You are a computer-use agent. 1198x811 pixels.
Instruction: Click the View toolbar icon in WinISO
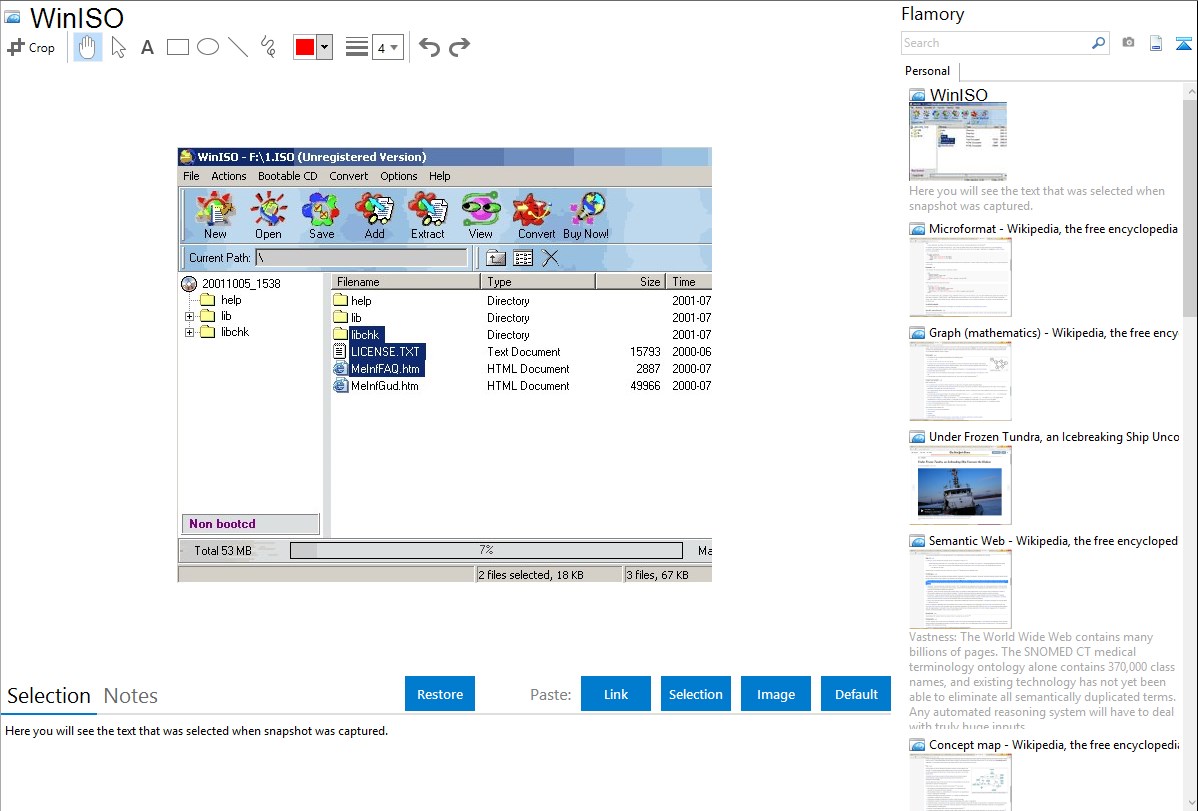pos(481,215)
